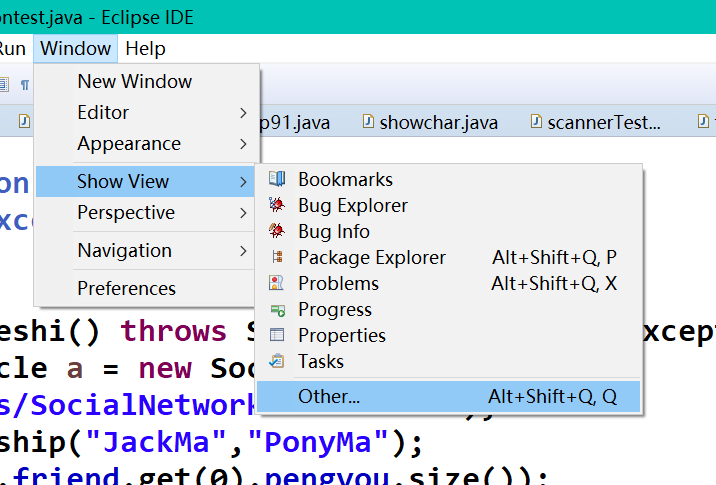
Task: Click the Alt+Shift+Q, P shortcut text
Action: [x=554, y=258]
